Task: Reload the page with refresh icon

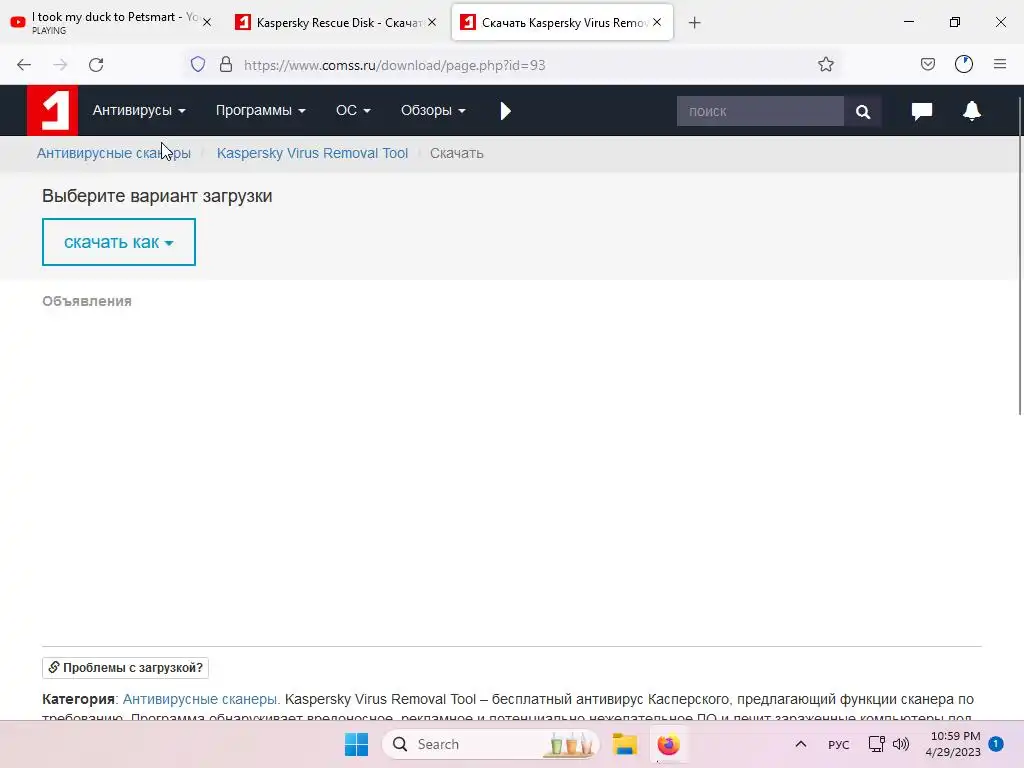Action: 96,65
